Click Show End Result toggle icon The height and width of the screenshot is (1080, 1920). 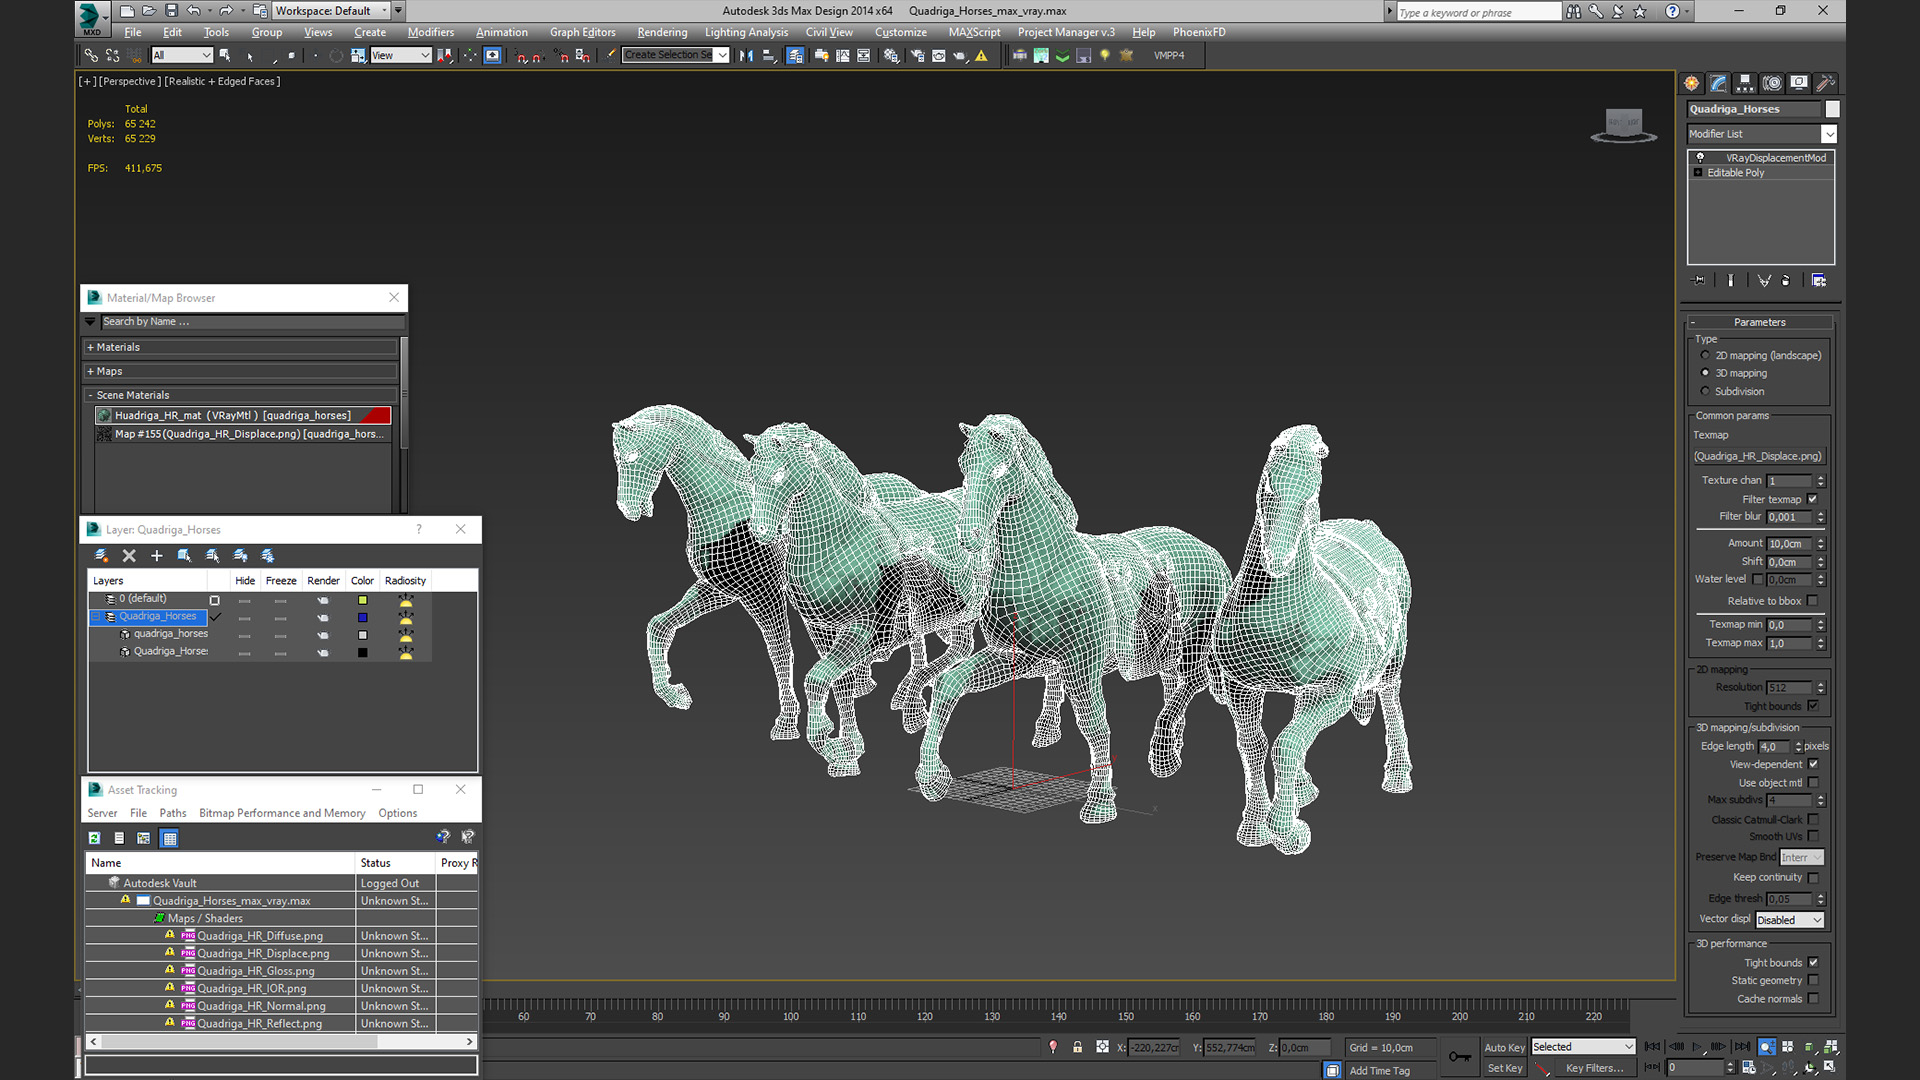[1731, 281]
